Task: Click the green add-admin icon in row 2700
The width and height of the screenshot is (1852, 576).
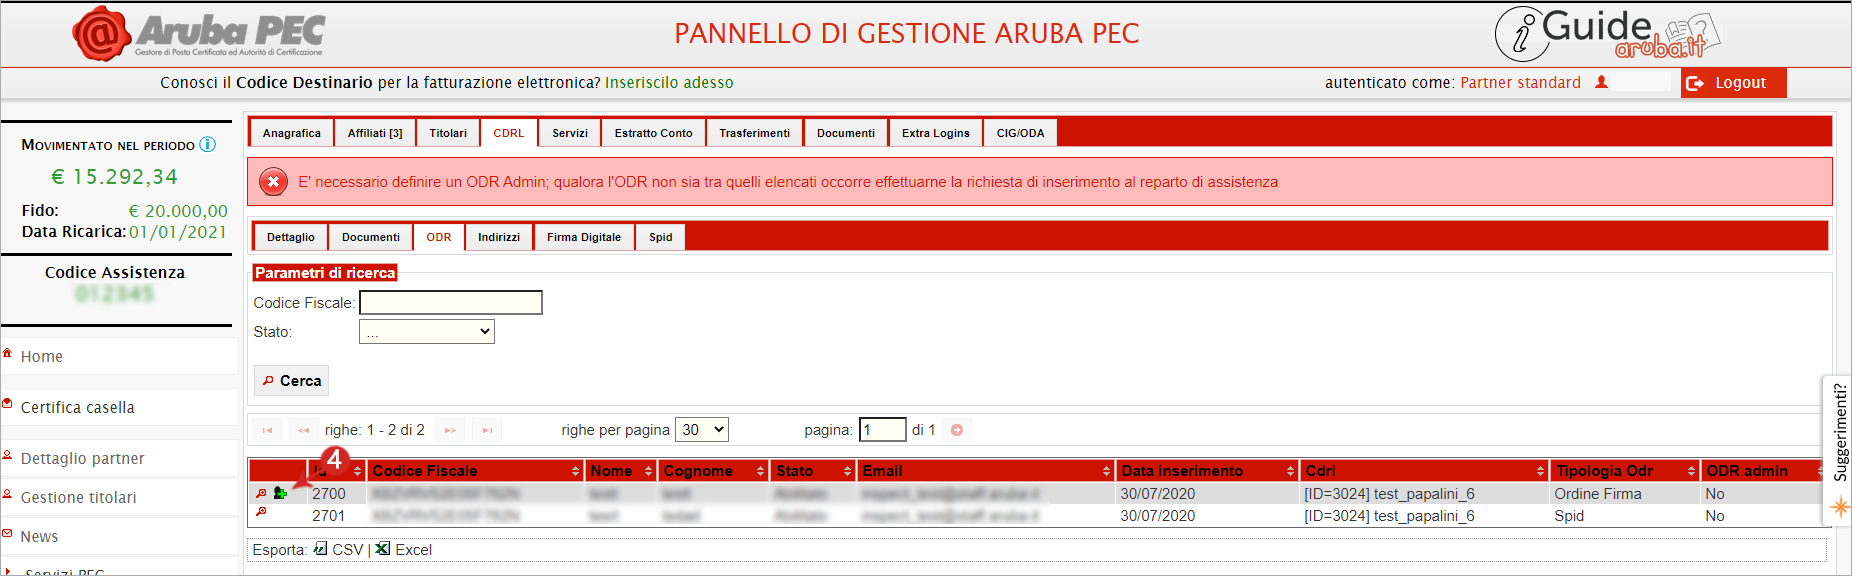Action: (x=280, y=493)
